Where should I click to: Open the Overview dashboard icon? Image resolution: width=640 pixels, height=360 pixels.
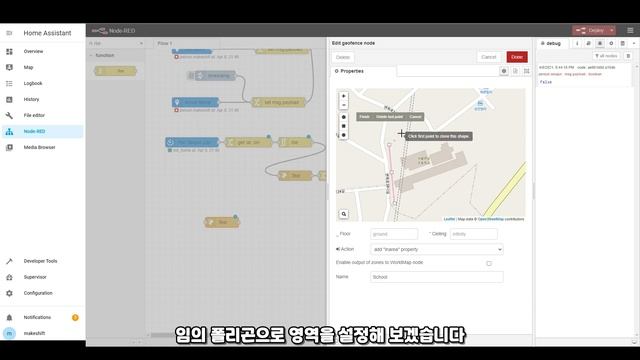9,51
